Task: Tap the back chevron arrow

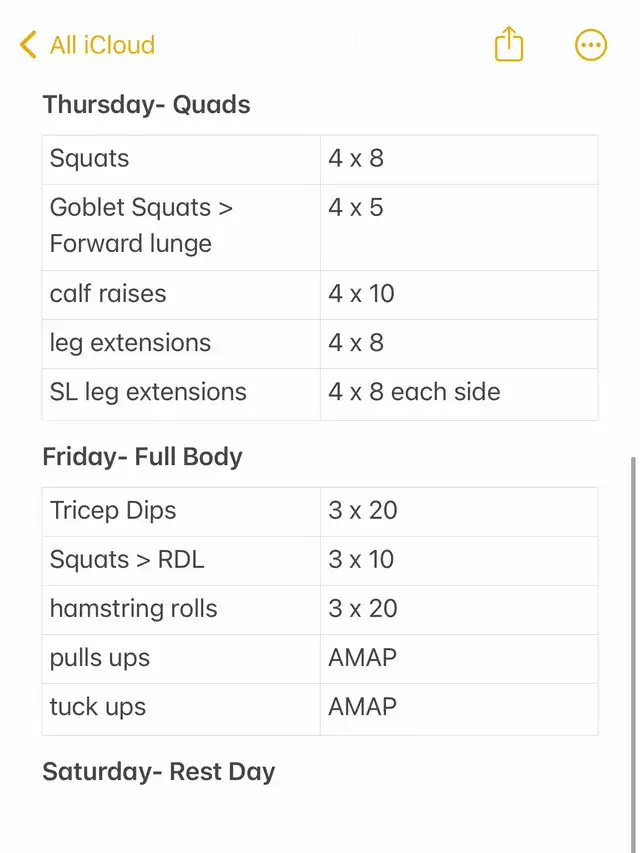Action: point(28,45)
